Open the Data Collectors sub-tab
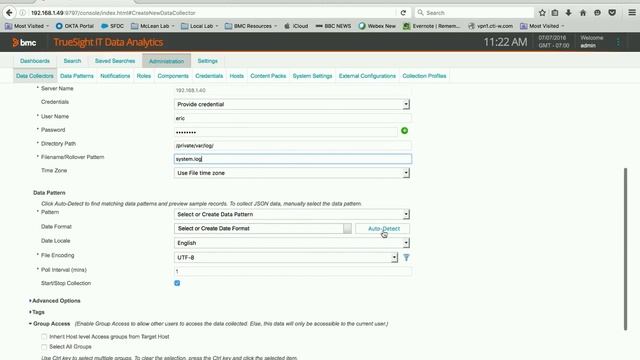The width and height of the screenshot is (640, 360). (35, 76)
